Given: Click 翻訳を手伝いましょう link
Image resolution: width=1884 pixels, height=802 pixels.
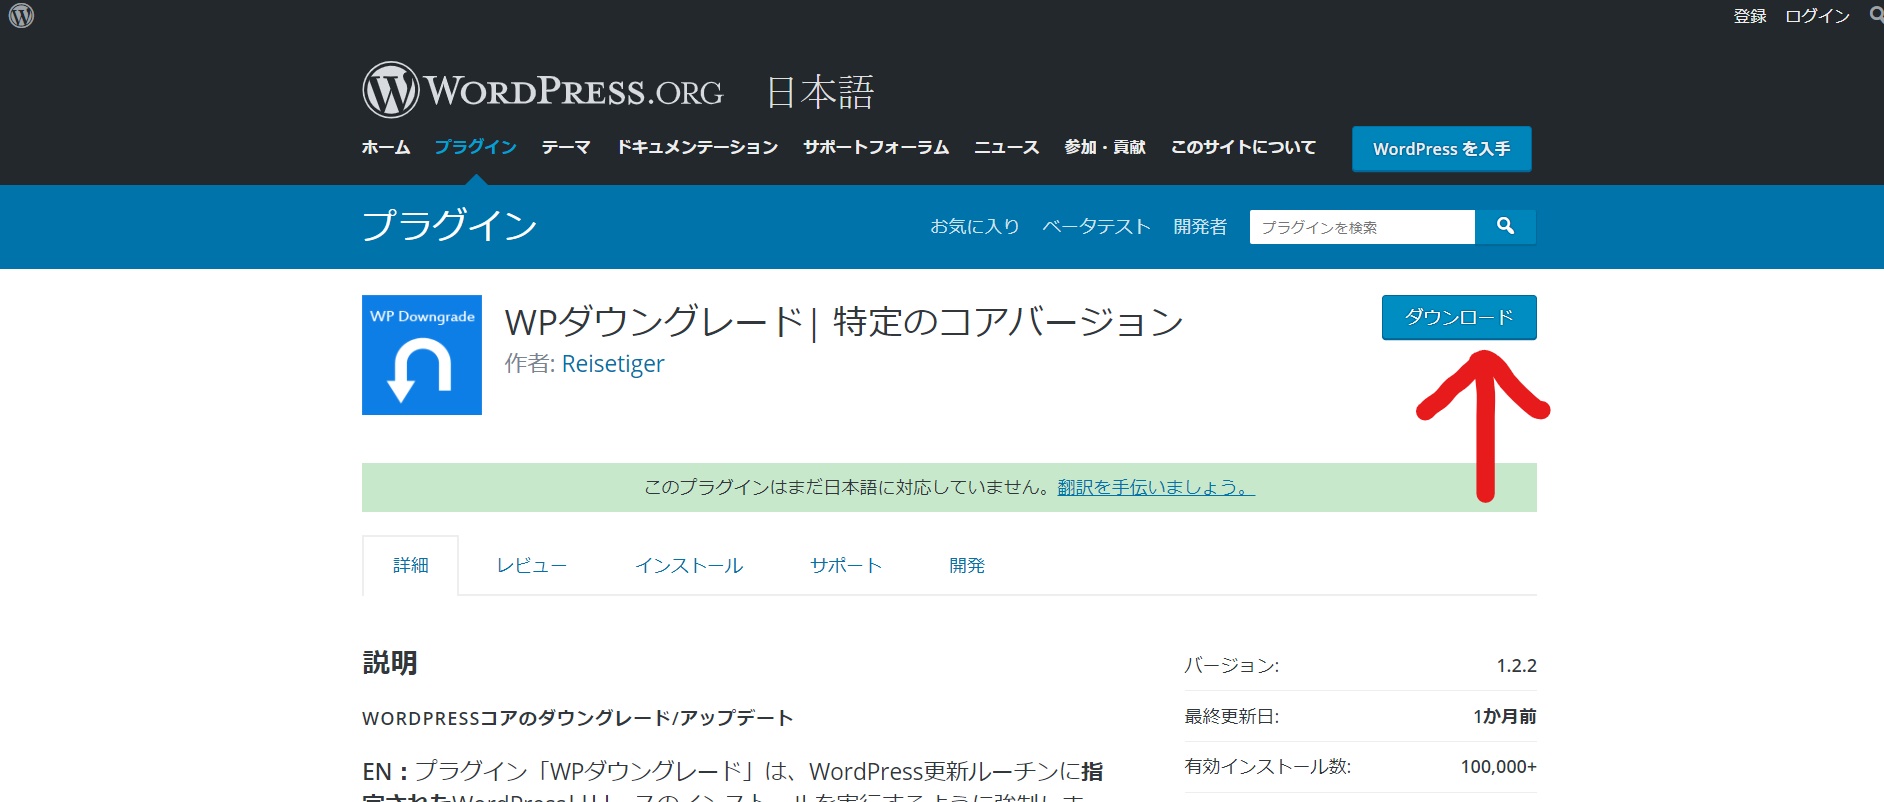Looking at the screenshot, I should click(1156, 487).
